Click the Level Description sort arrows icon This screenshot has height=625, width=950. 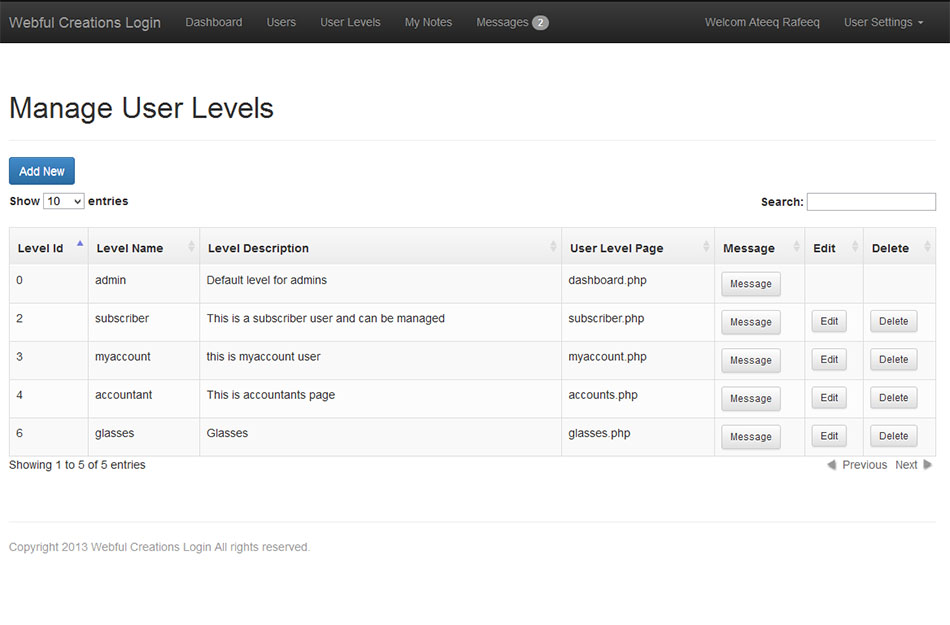[x=553, y=247]
